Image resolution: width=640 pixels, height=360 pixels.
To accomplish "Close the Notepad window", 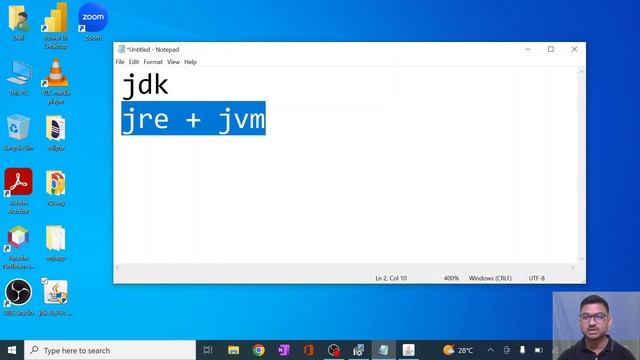I will 574,49.
